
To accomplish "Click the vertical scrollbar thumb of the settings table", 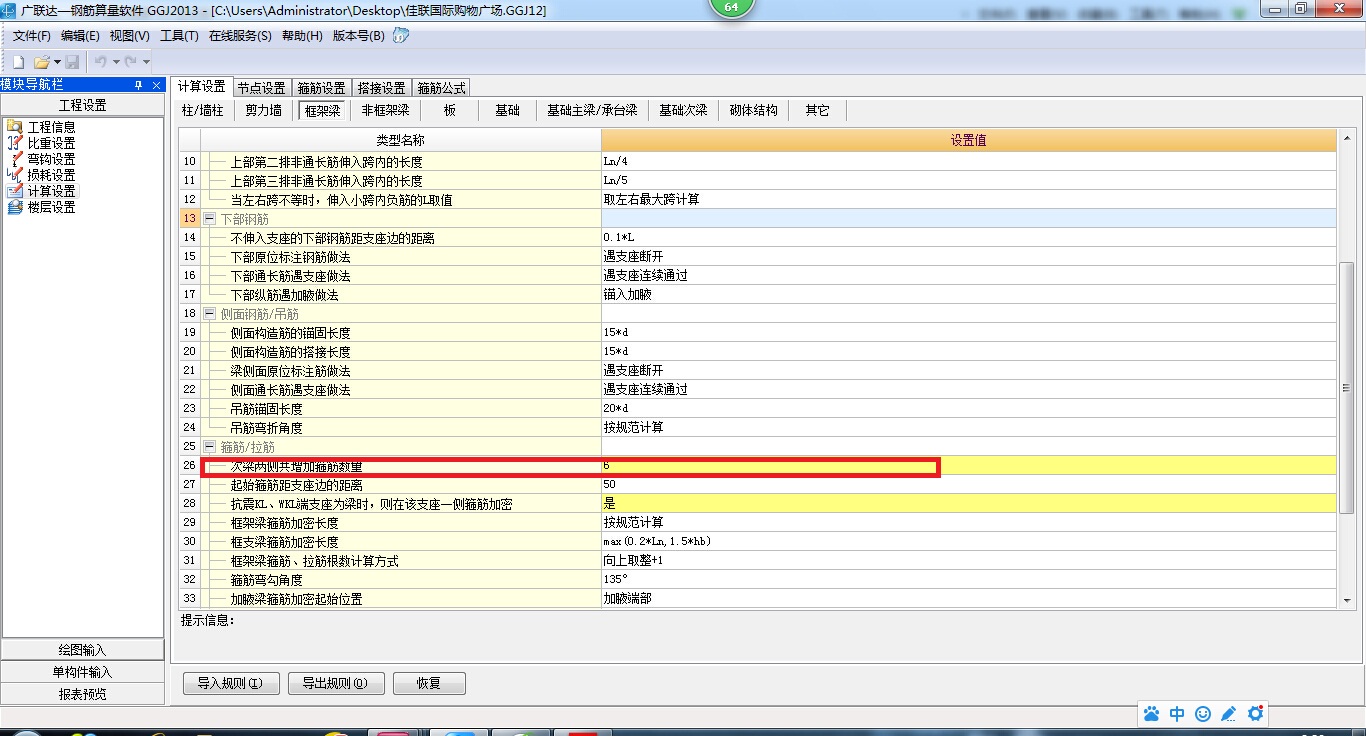I will [x=1346, y=387].
